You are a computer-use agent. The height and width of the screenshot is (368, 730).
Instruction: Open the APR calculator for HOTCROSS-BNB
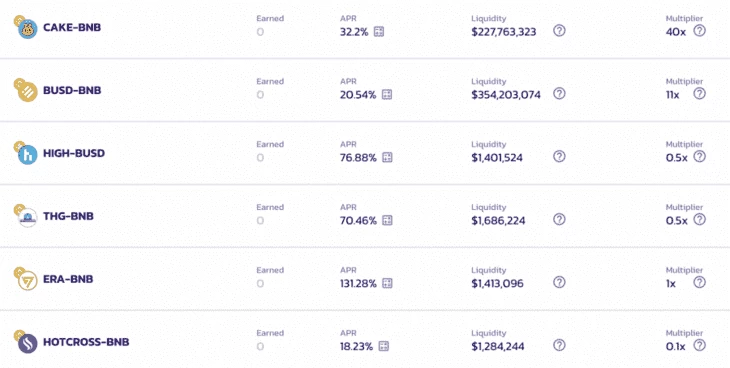384,346
